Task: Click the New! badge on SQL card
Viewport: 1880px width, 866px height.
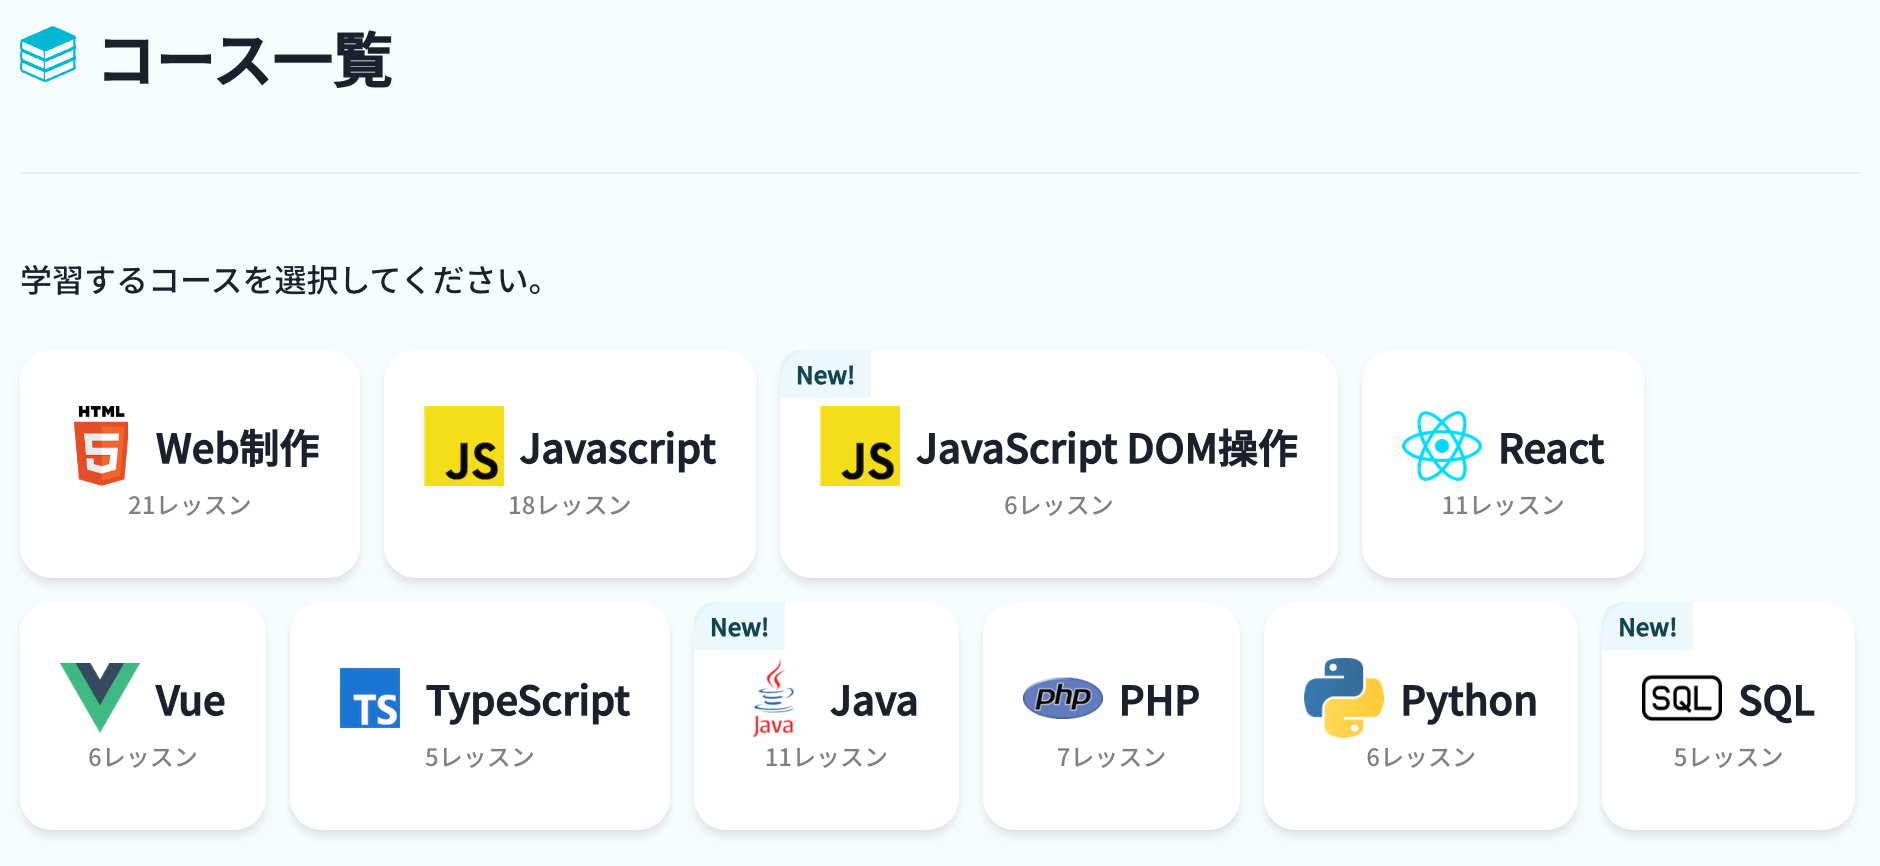Action: [x=1647, y=627]
